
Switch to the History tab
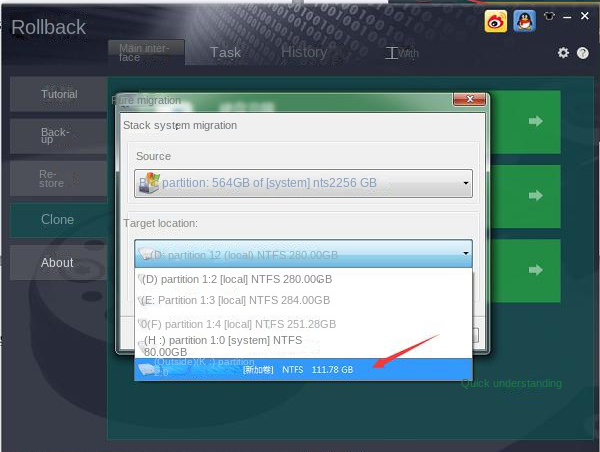pos(304,52)
